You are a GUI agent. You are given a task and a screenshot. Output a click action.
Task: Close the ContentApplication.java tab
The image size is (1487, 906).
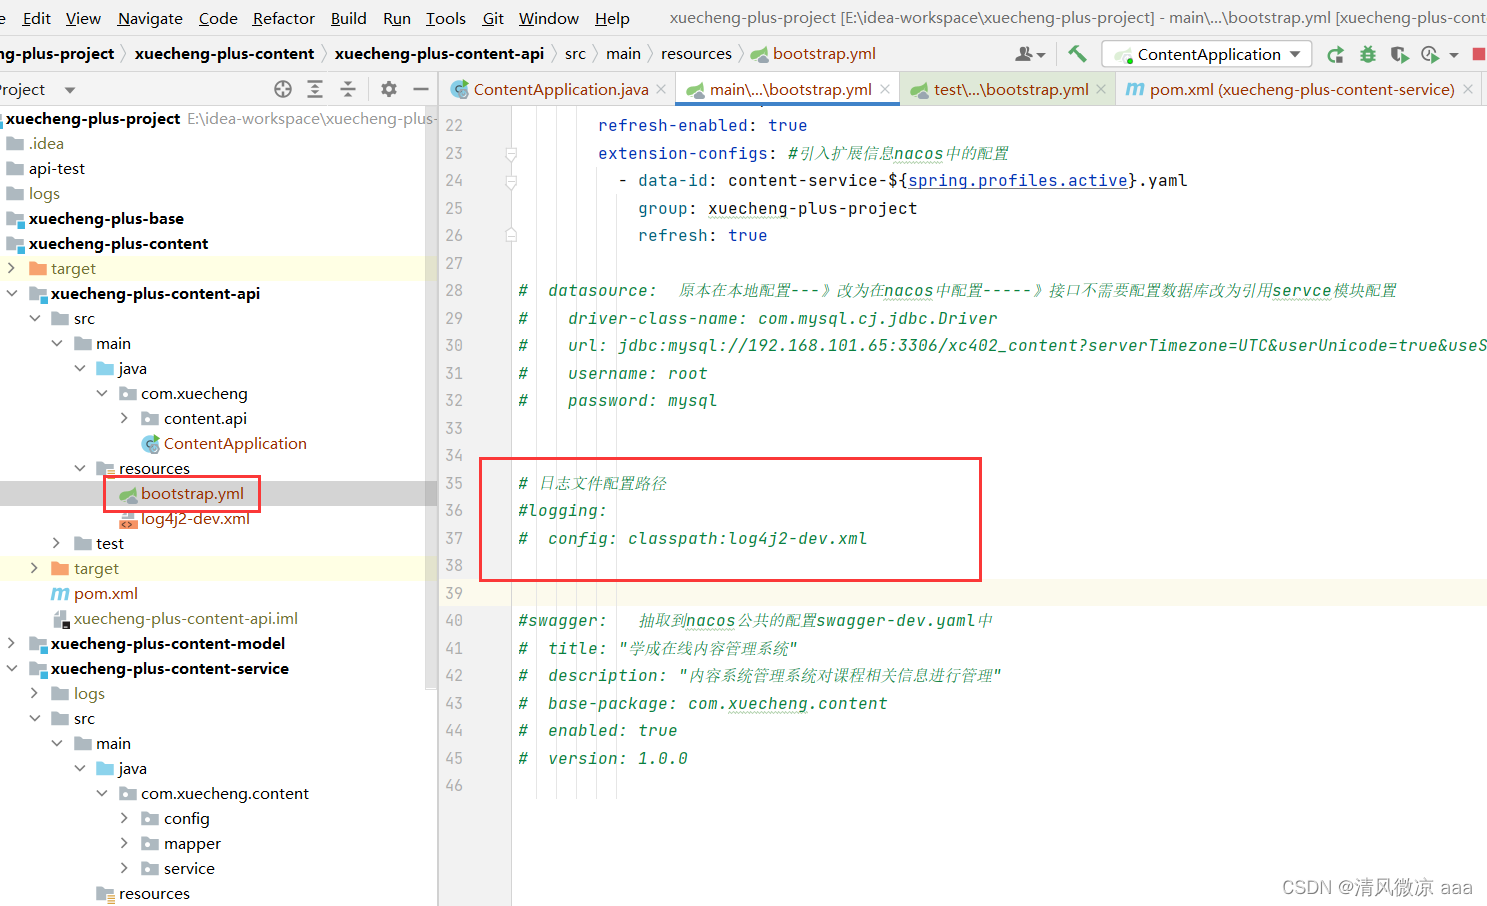click(x=661, y=89)
